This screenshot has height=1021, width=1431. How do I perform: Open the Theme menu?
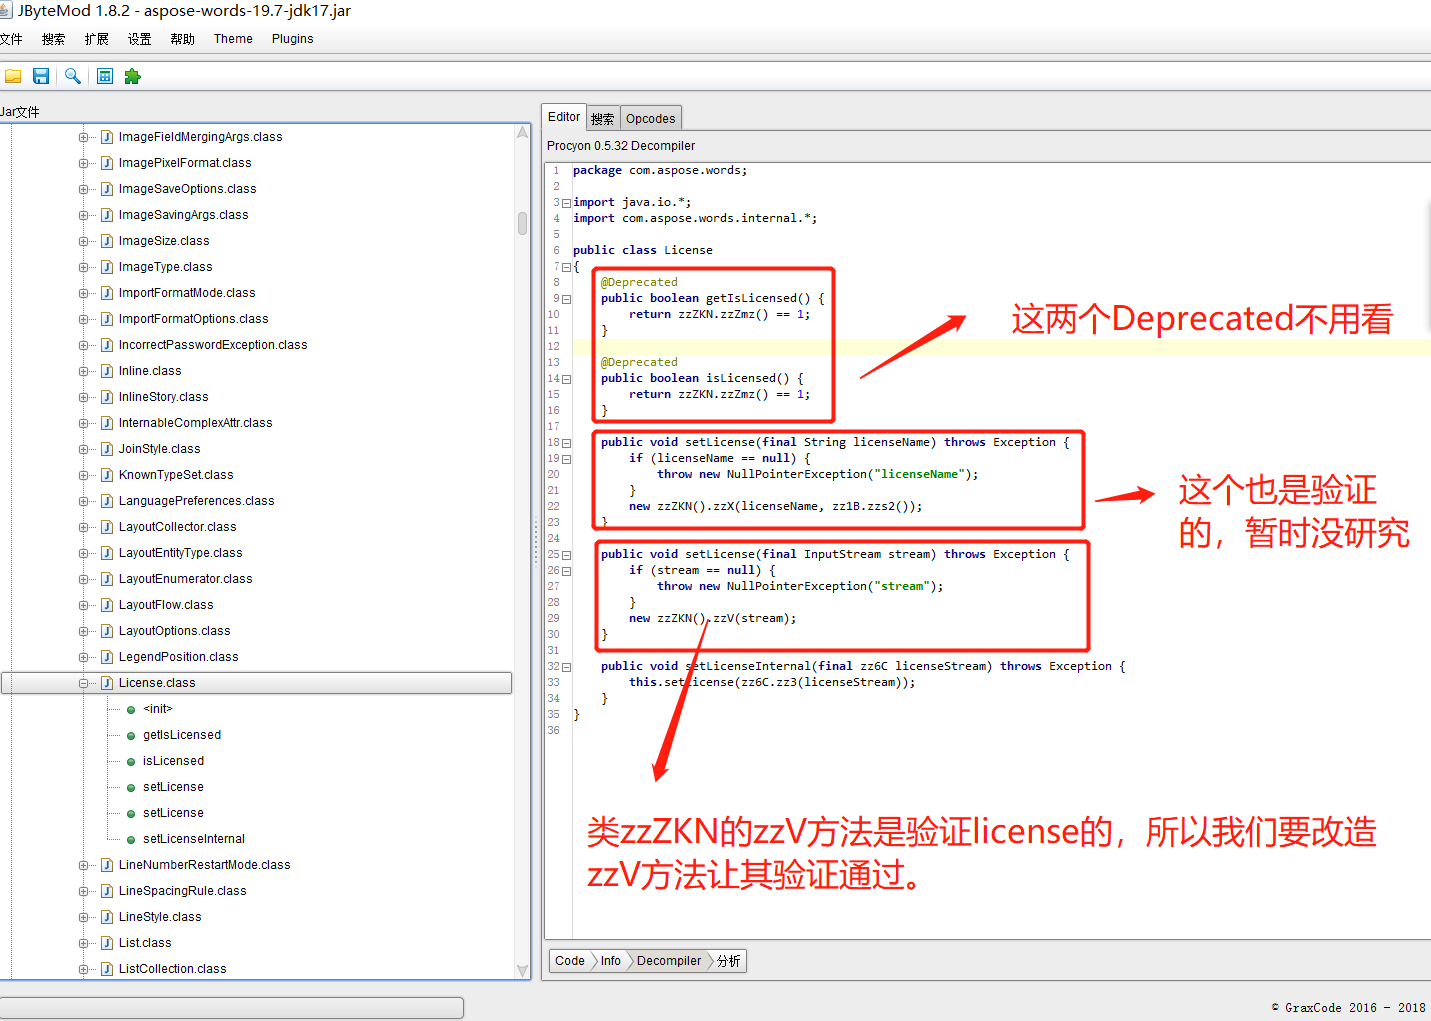(x=233, y=39)
